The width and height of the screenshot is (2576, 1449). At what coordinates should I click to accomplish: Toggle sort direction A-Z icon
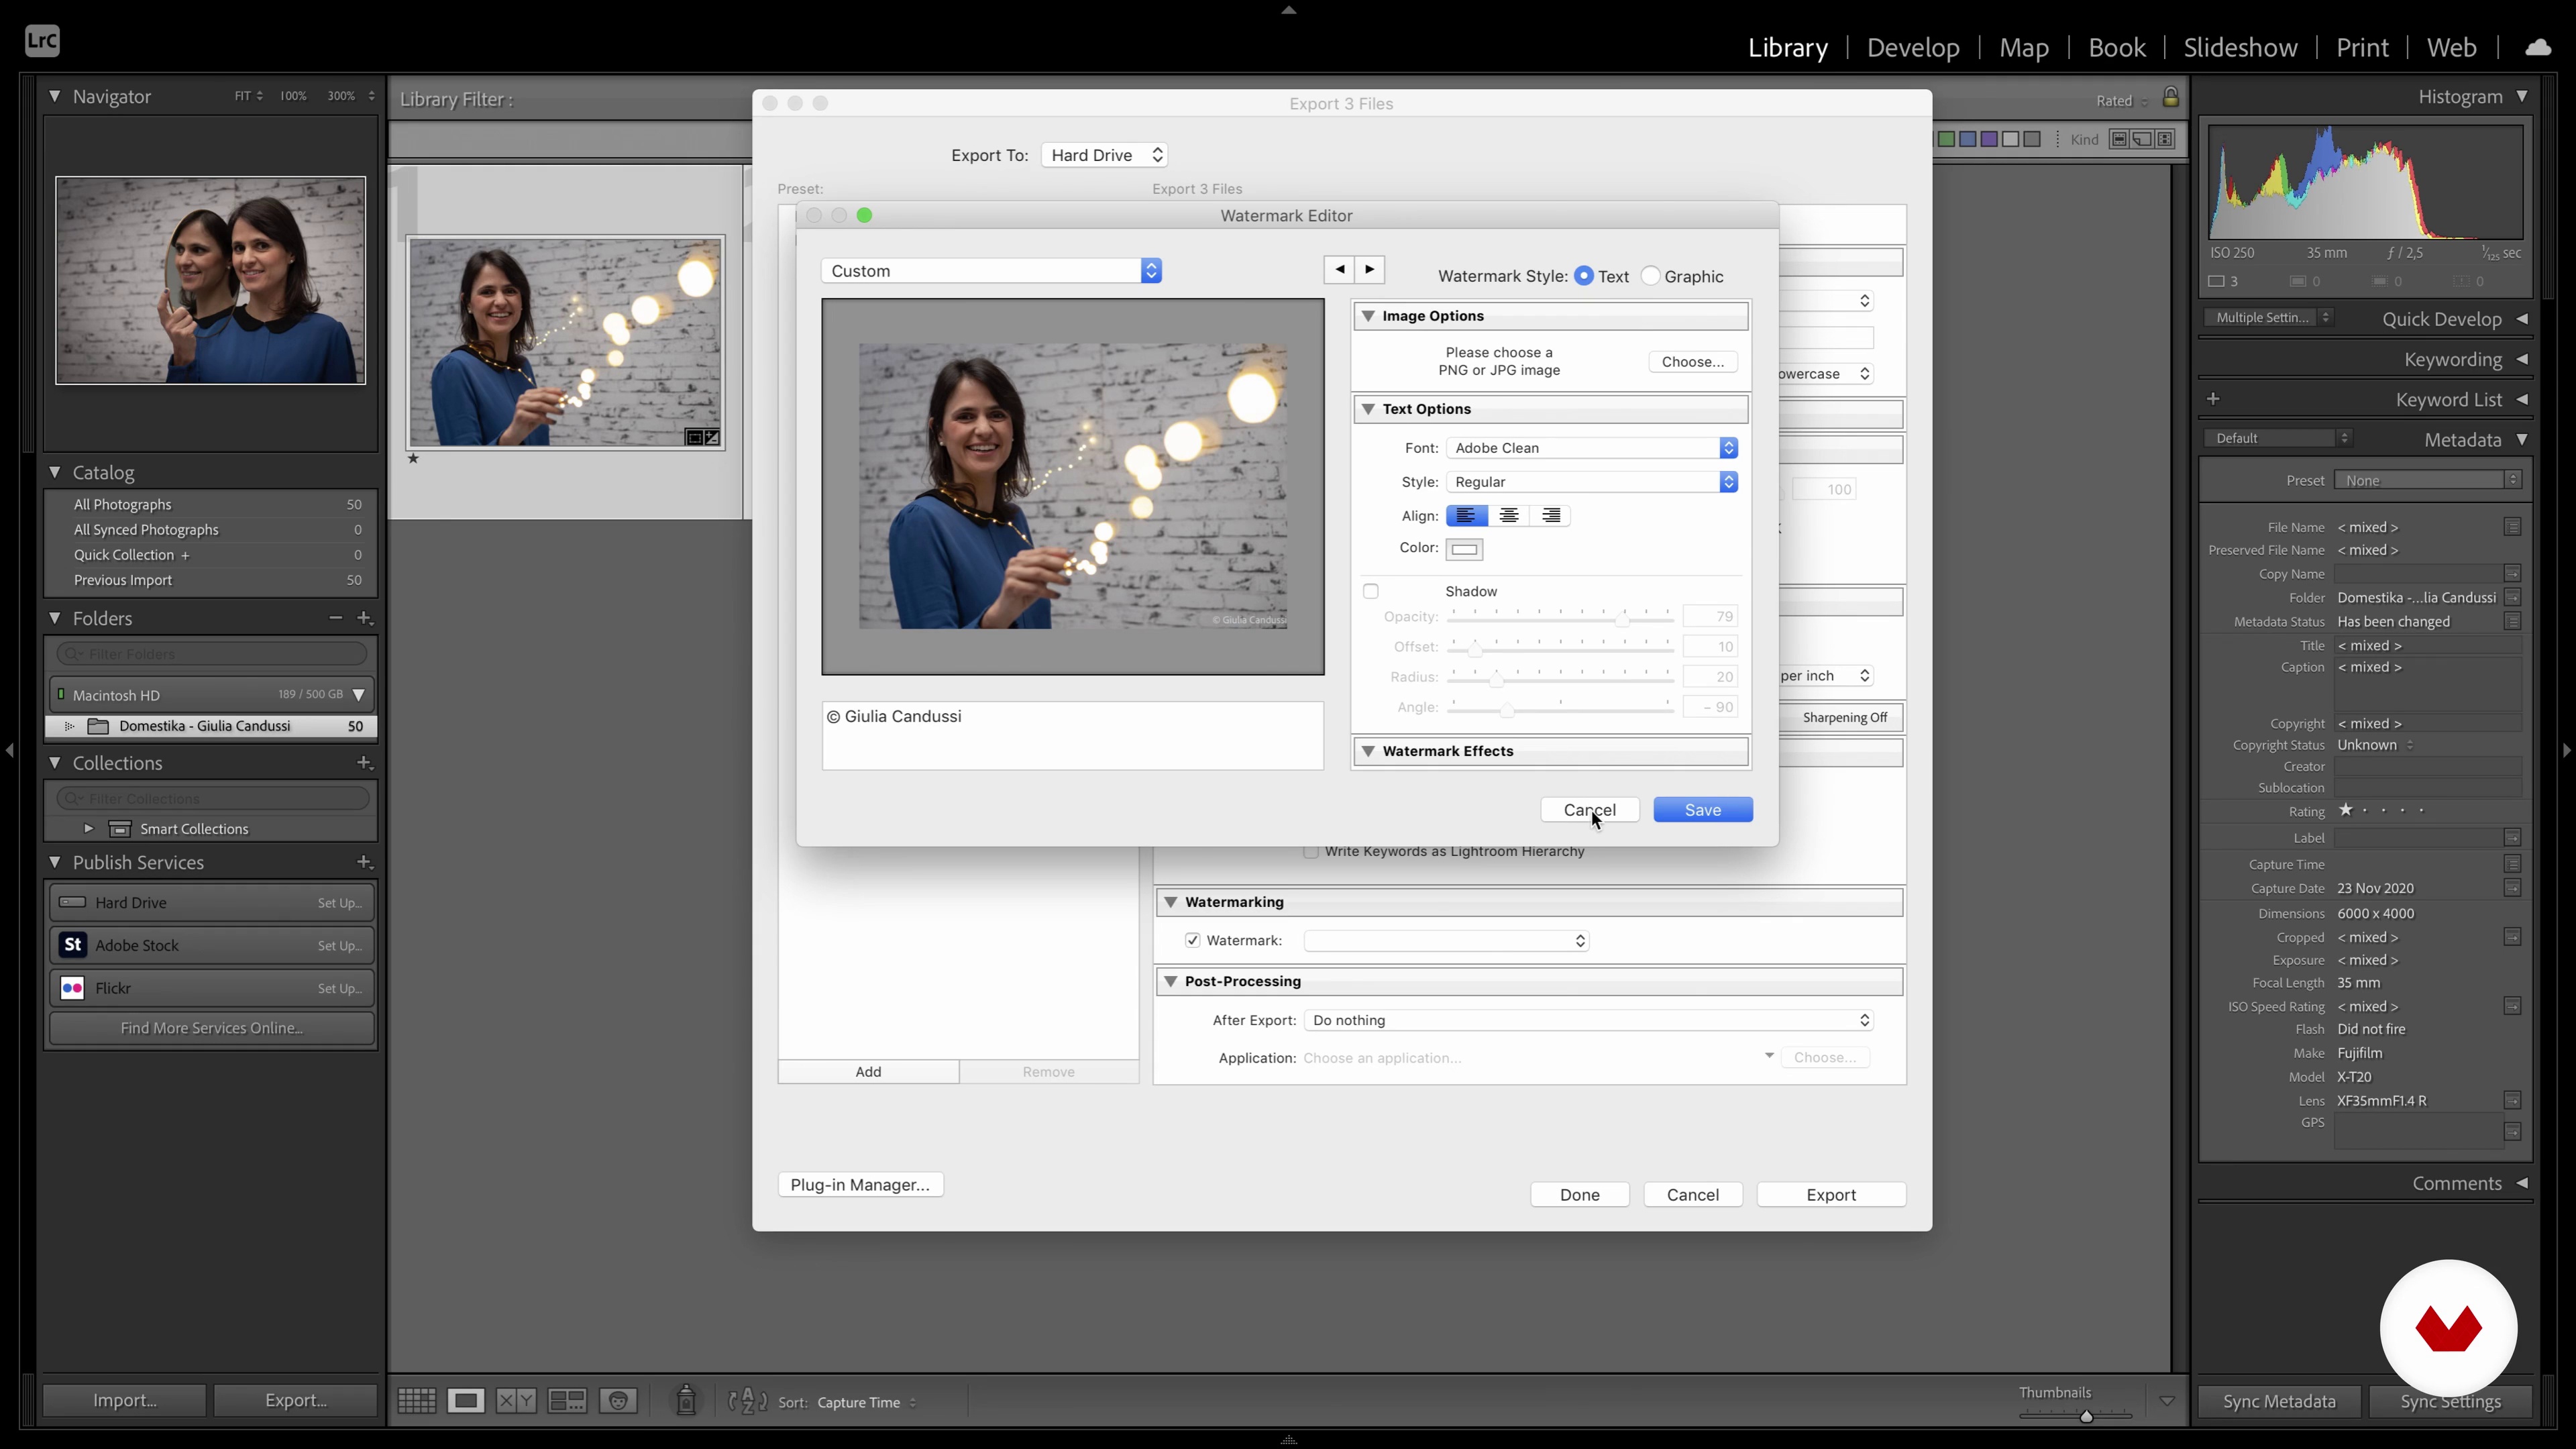click(x=748, y=1401)
